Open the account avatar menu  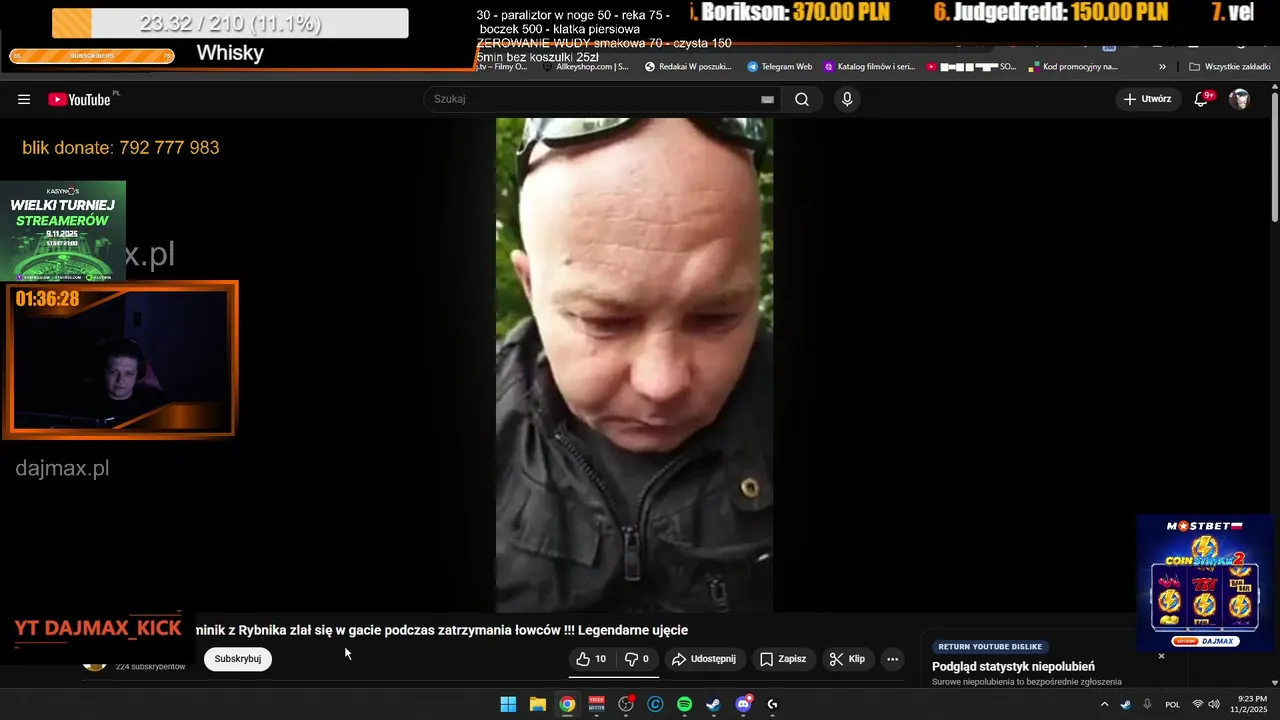(1239, 99)
